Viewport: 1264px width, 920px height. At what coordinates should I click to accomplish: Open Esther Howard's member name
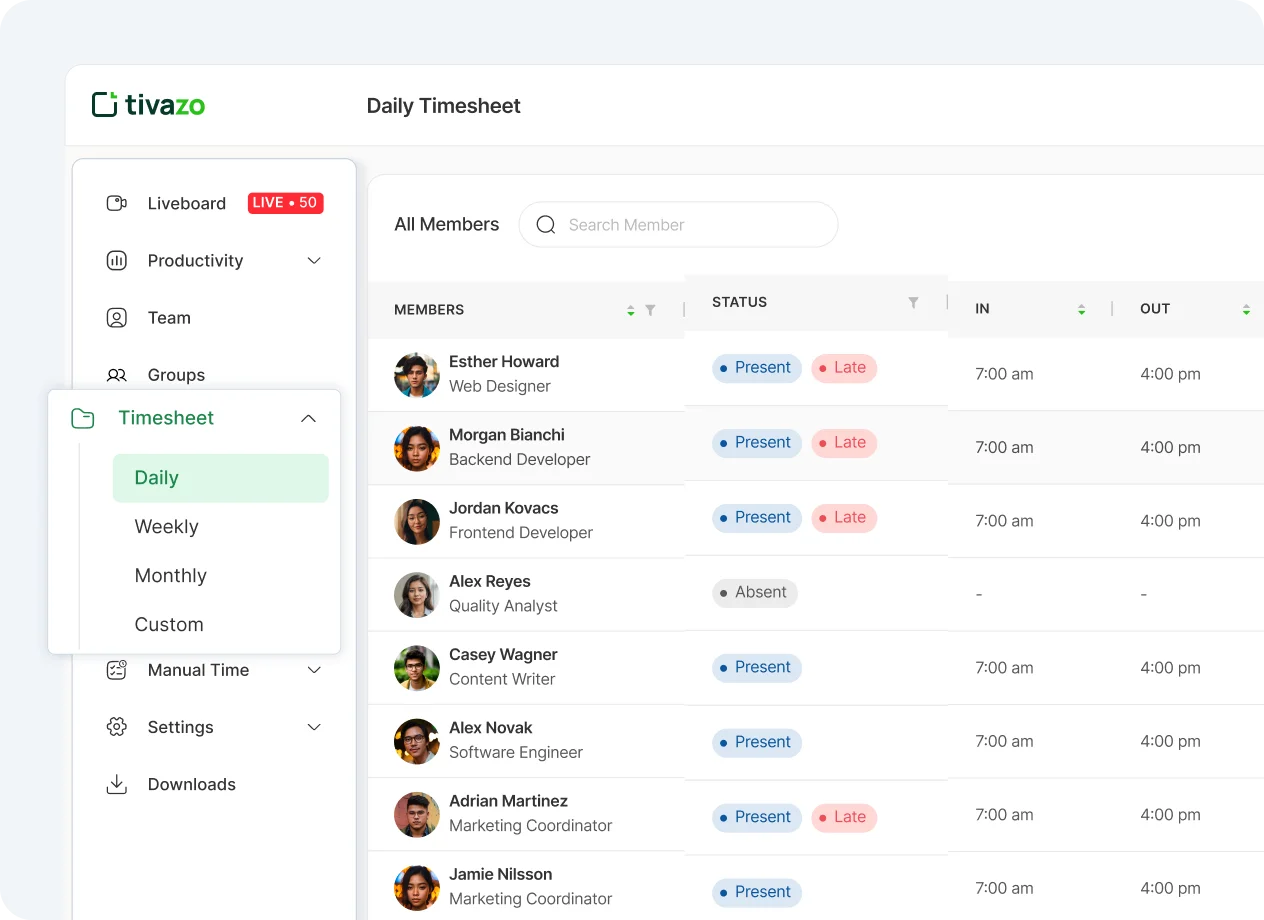[x=504, y=362]
